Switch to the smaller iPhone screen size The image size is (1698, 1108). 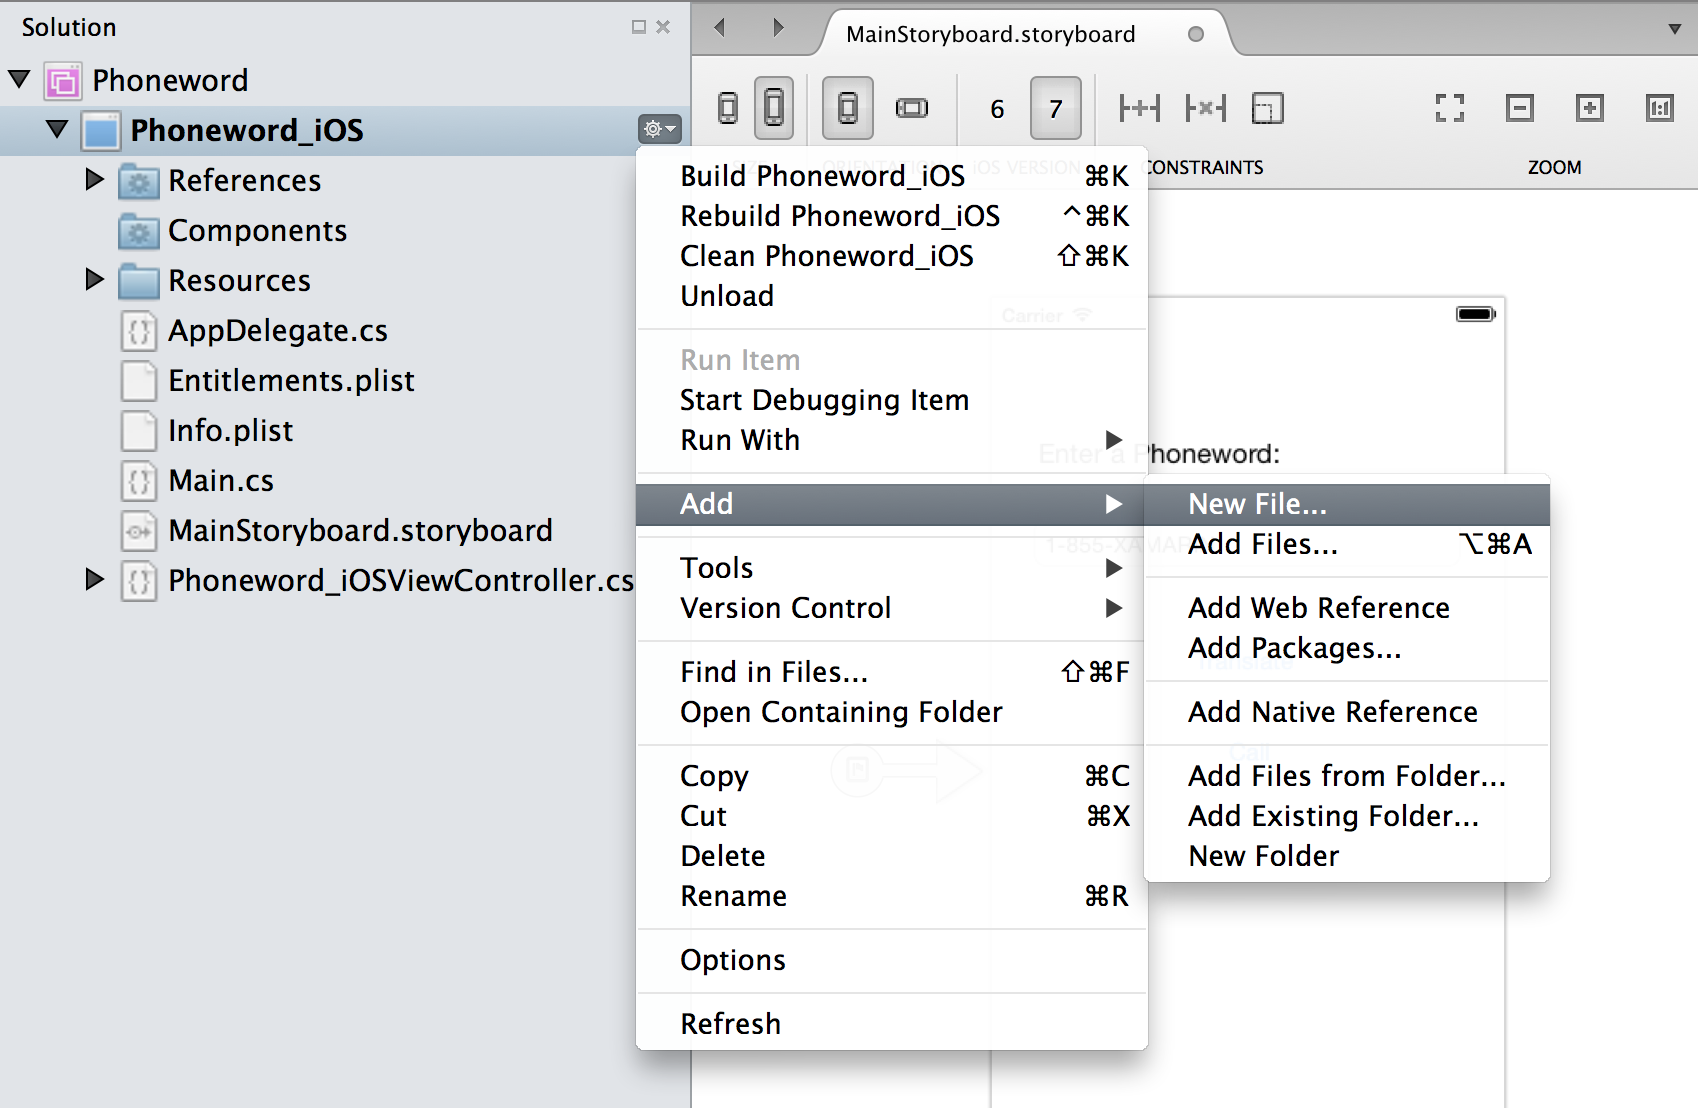click(x=728, y=108)
